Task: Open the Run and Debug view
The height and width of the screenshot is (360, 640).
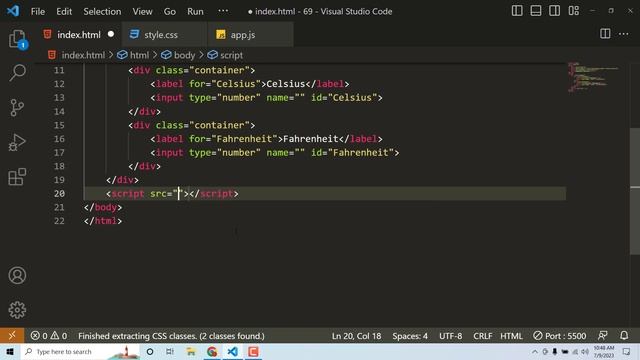Action: click(17, 142)
